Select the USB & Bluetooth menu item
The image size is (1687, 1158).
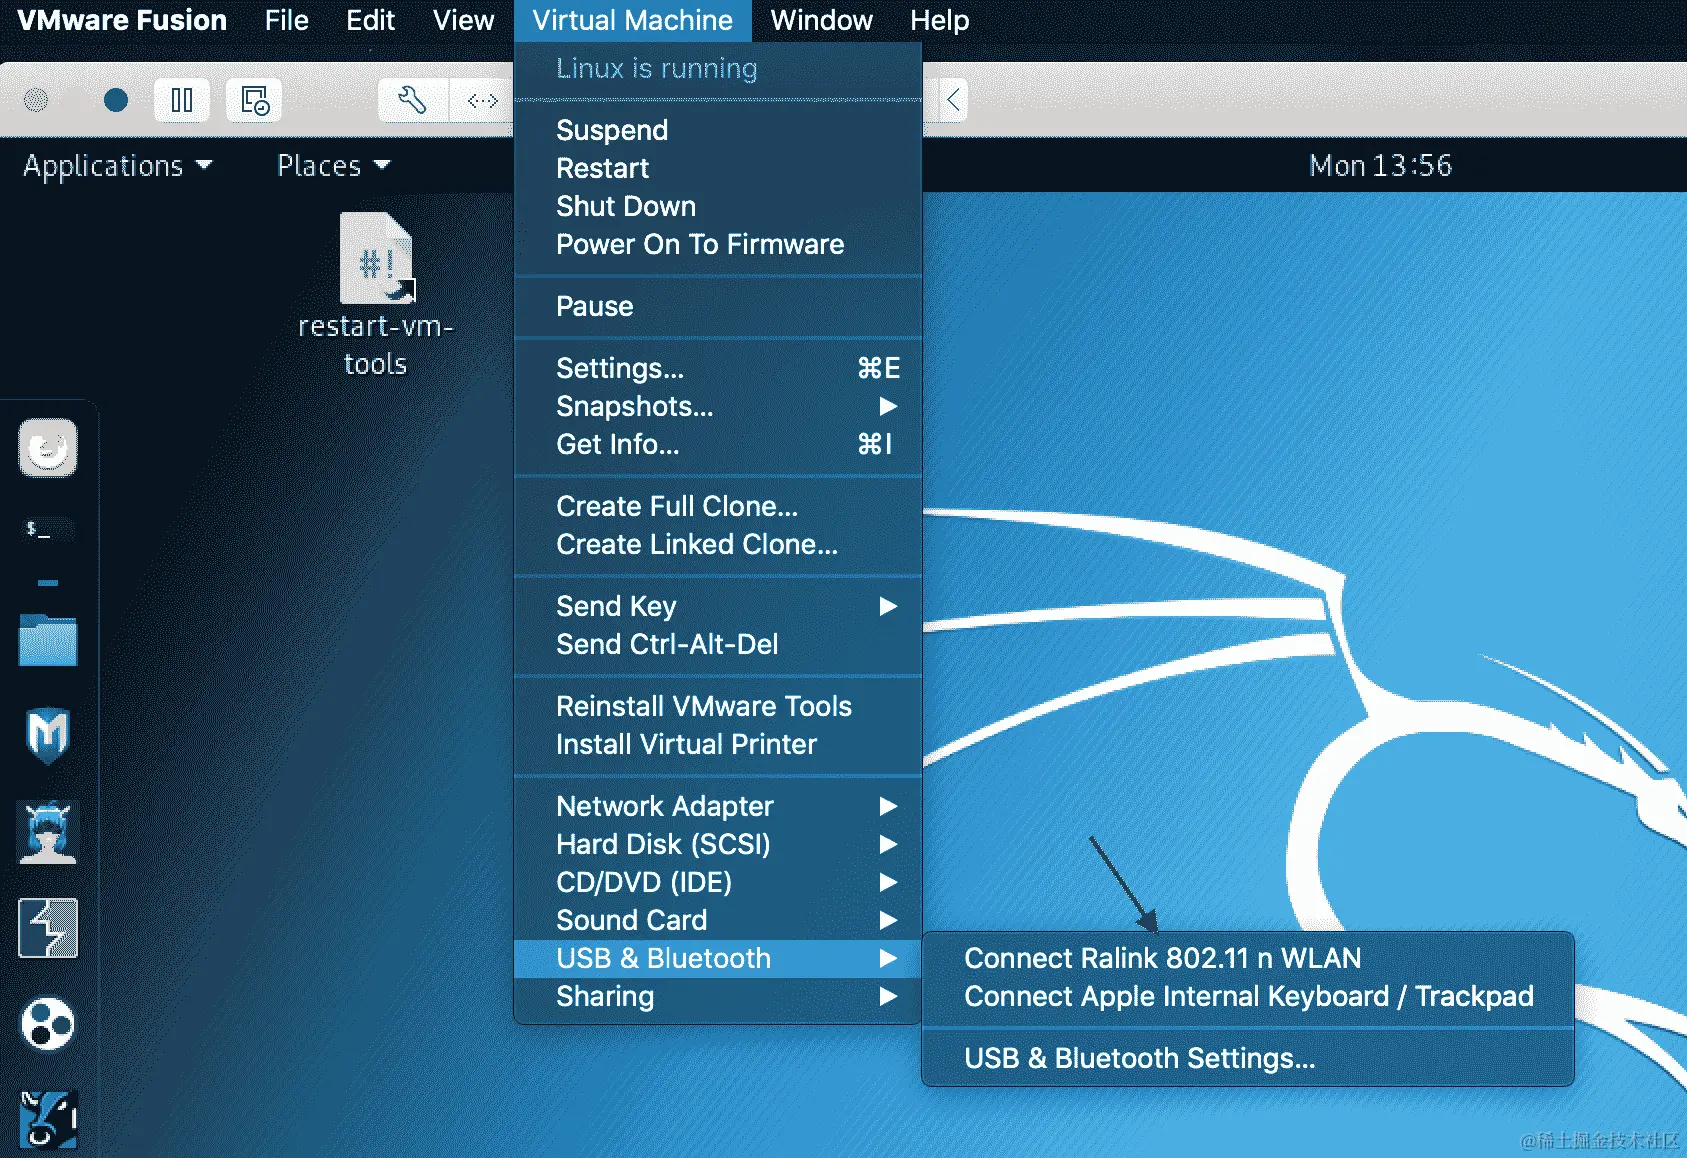[717, 958]
